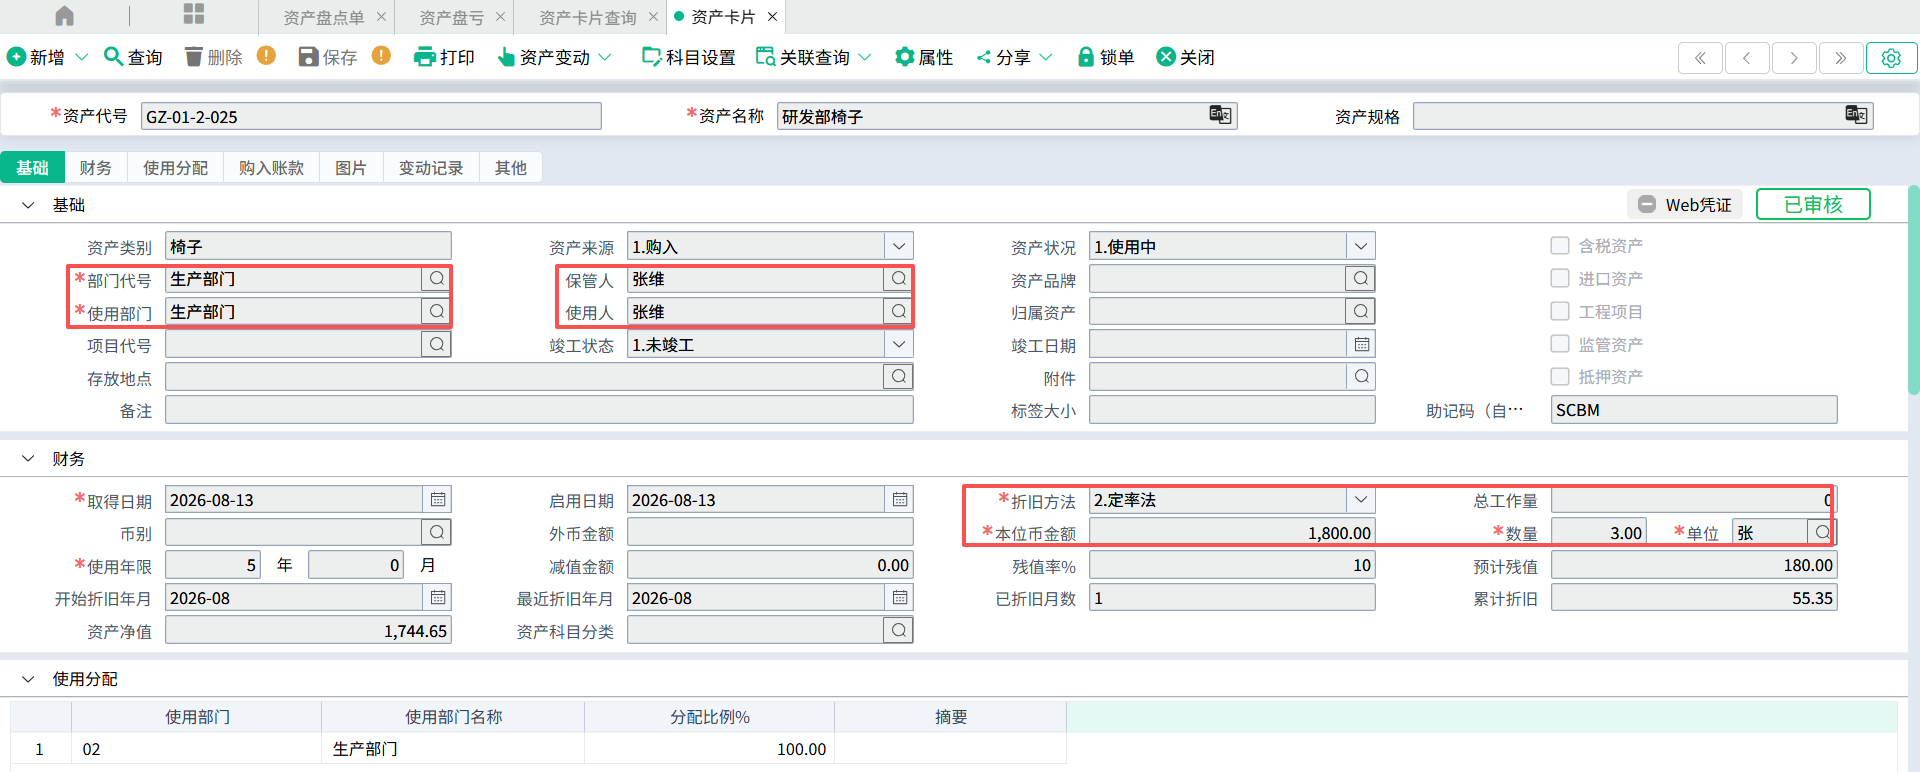The width and height of the screenshot is (1920, 772).
Task: Close the 资产盘亏 window tab
Action: coord(500,17)
